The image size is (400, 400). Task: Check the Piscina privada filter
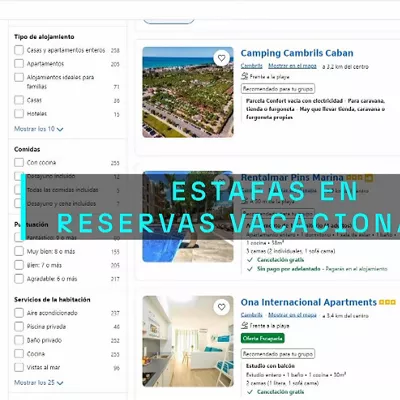19,326
